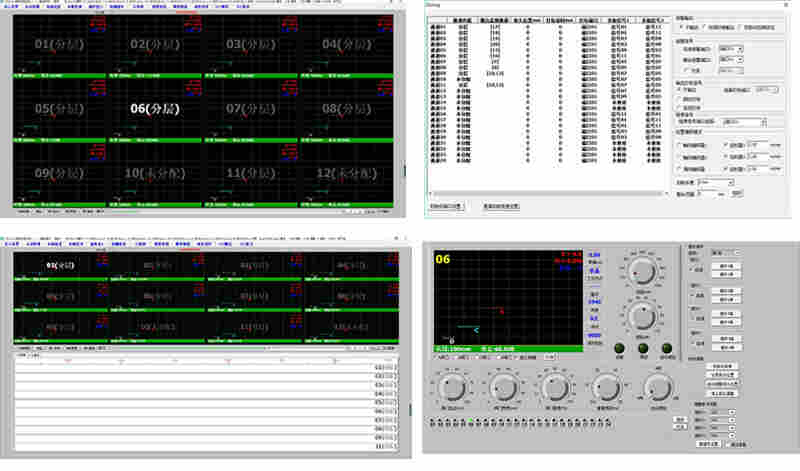Click the leftmost round green indicator below the knobs
This screenshot has height=471, width=800.
pos(620,349)
